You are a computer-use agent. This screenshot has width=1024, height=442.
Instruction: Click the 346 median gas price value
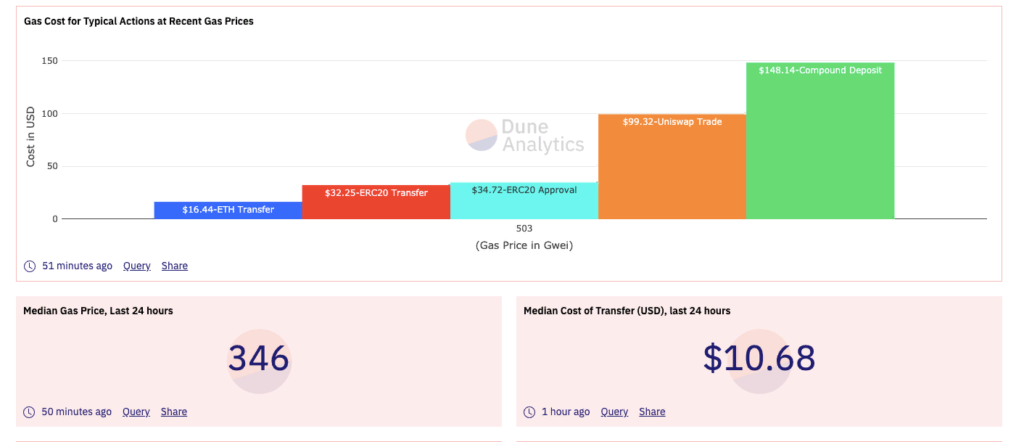click(x=258, y=359)
